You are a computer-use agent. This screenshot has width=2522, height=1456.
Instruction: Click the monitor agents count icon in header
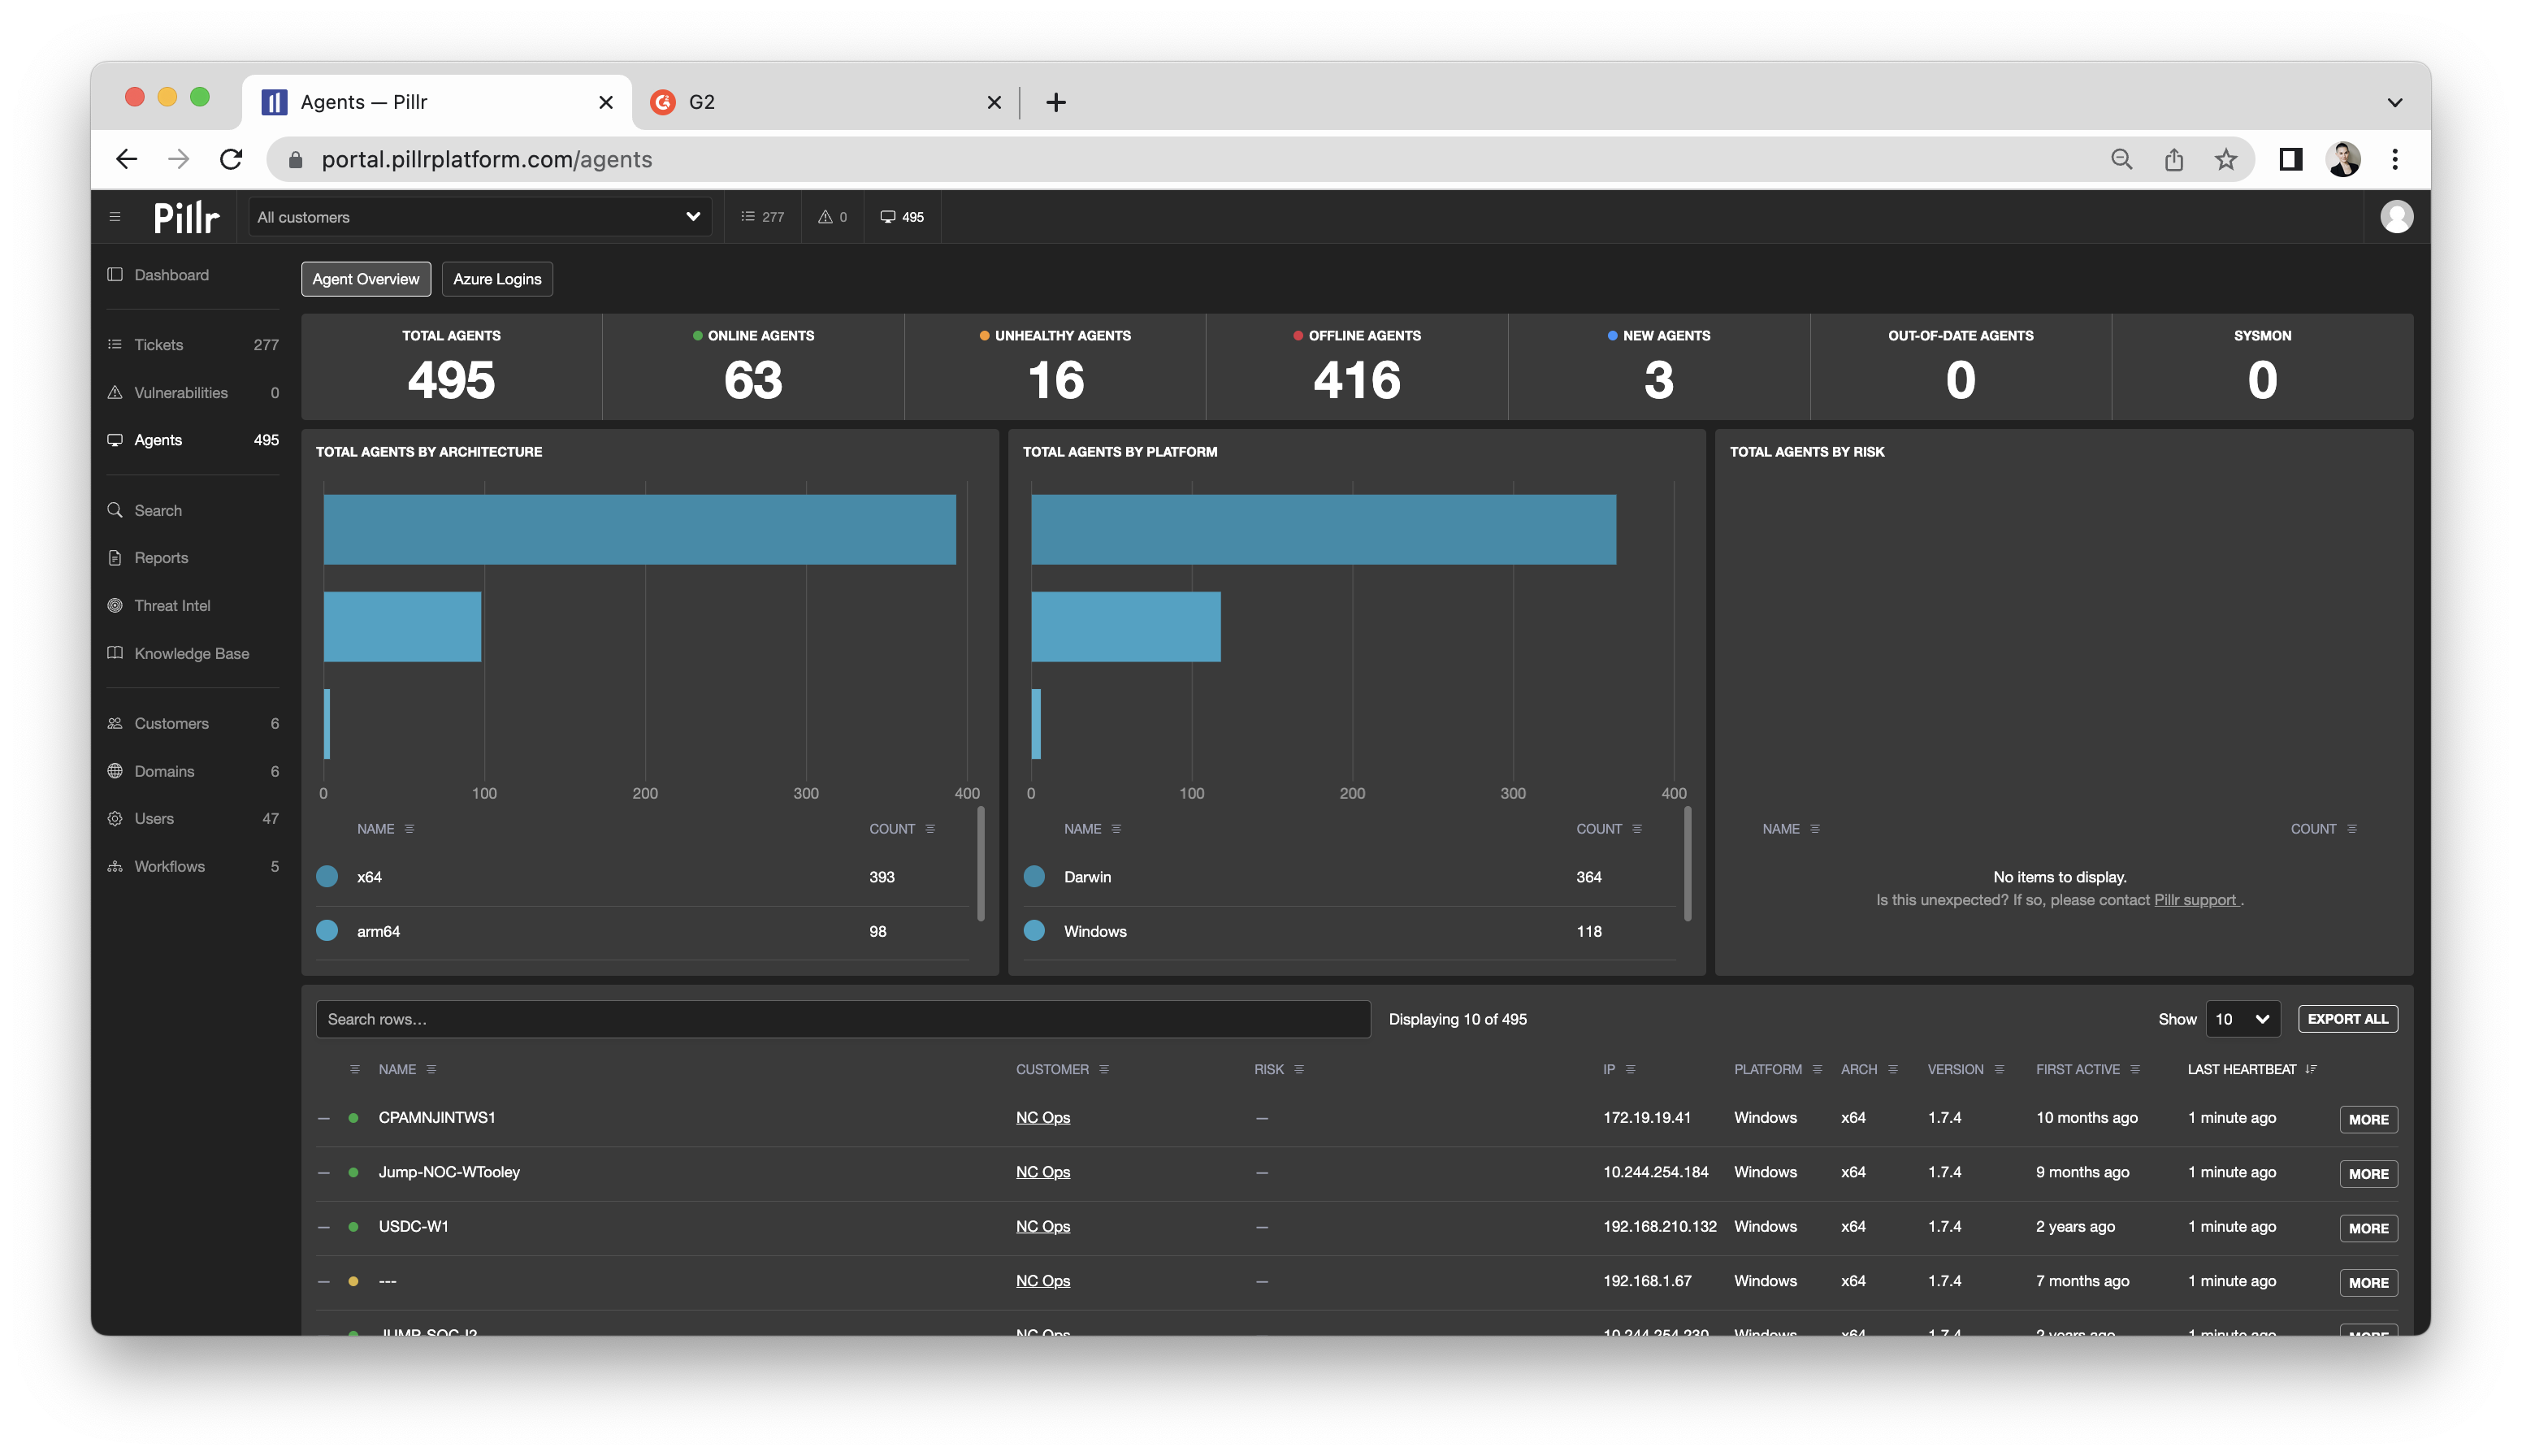tap(888, 217)
